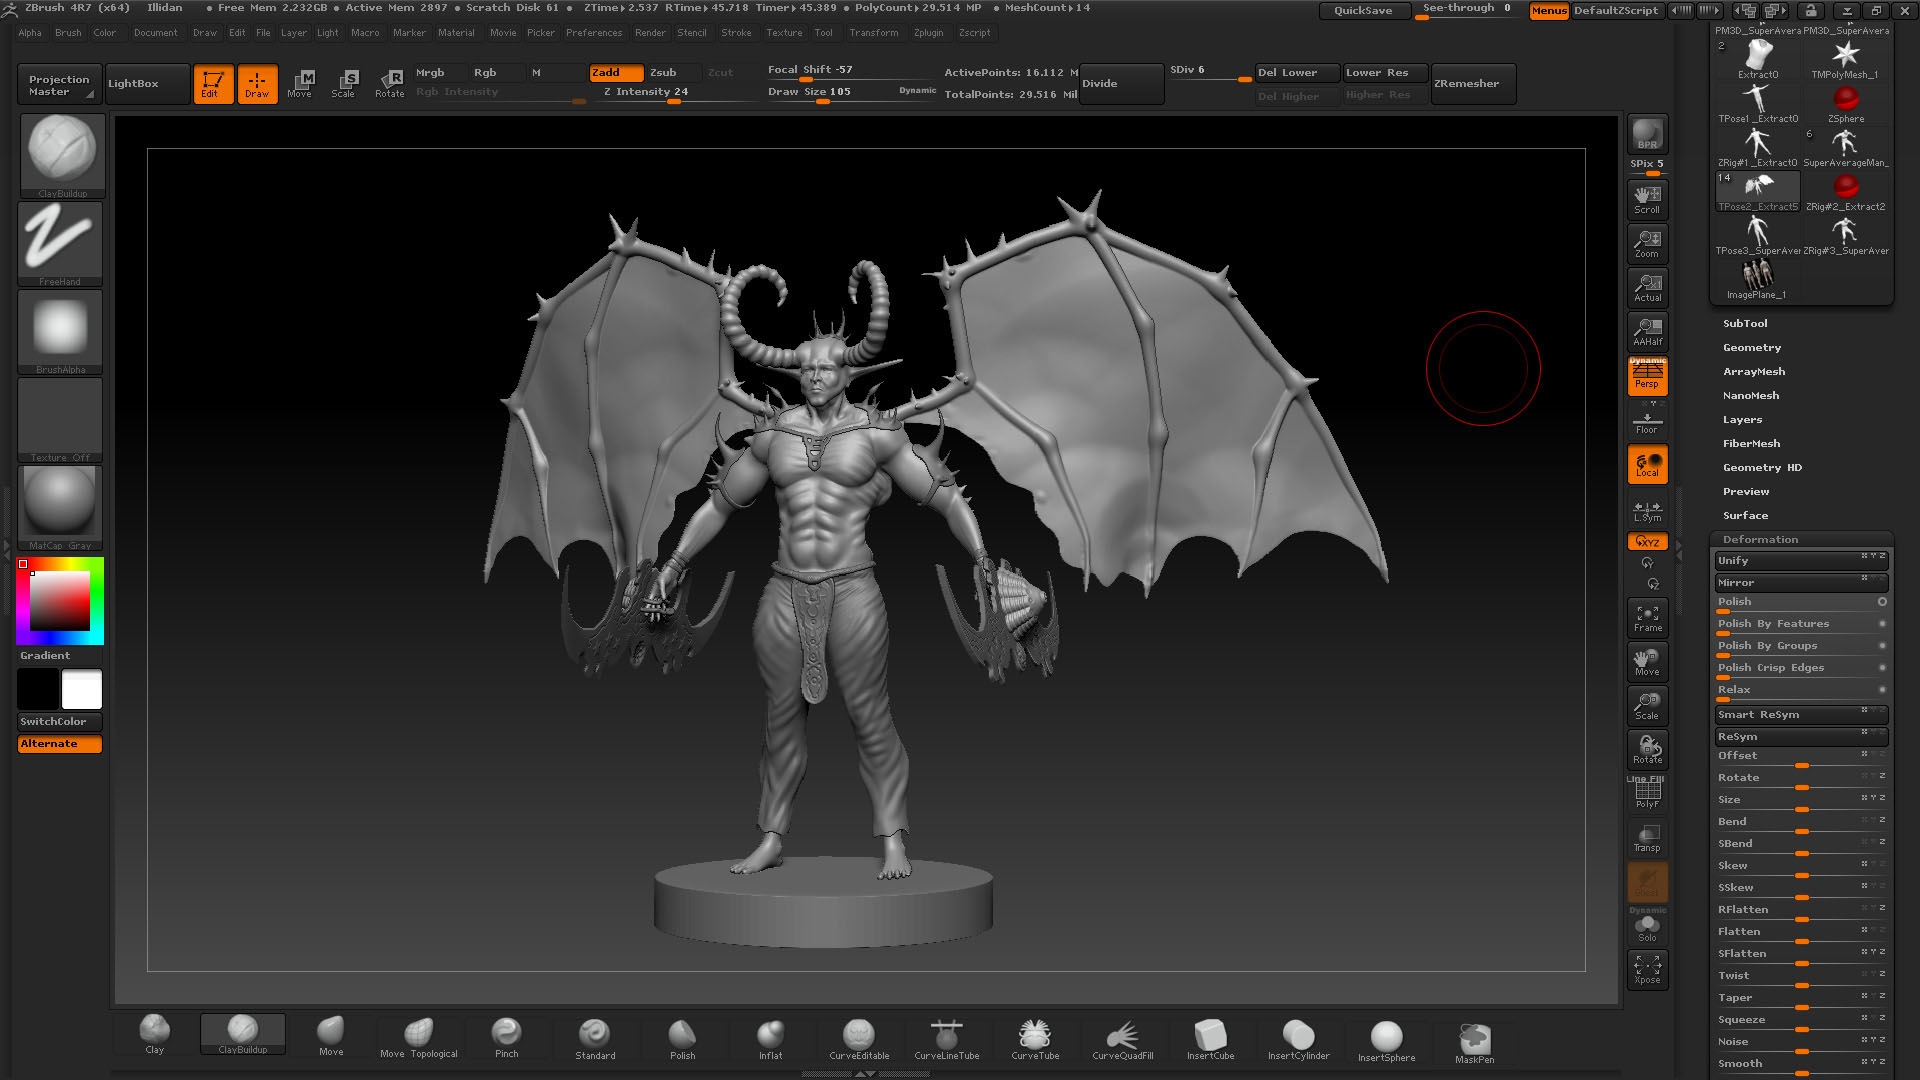Choose the InsertCube brush
Screen dimensions: 1920x1080
(1210, 1038)
